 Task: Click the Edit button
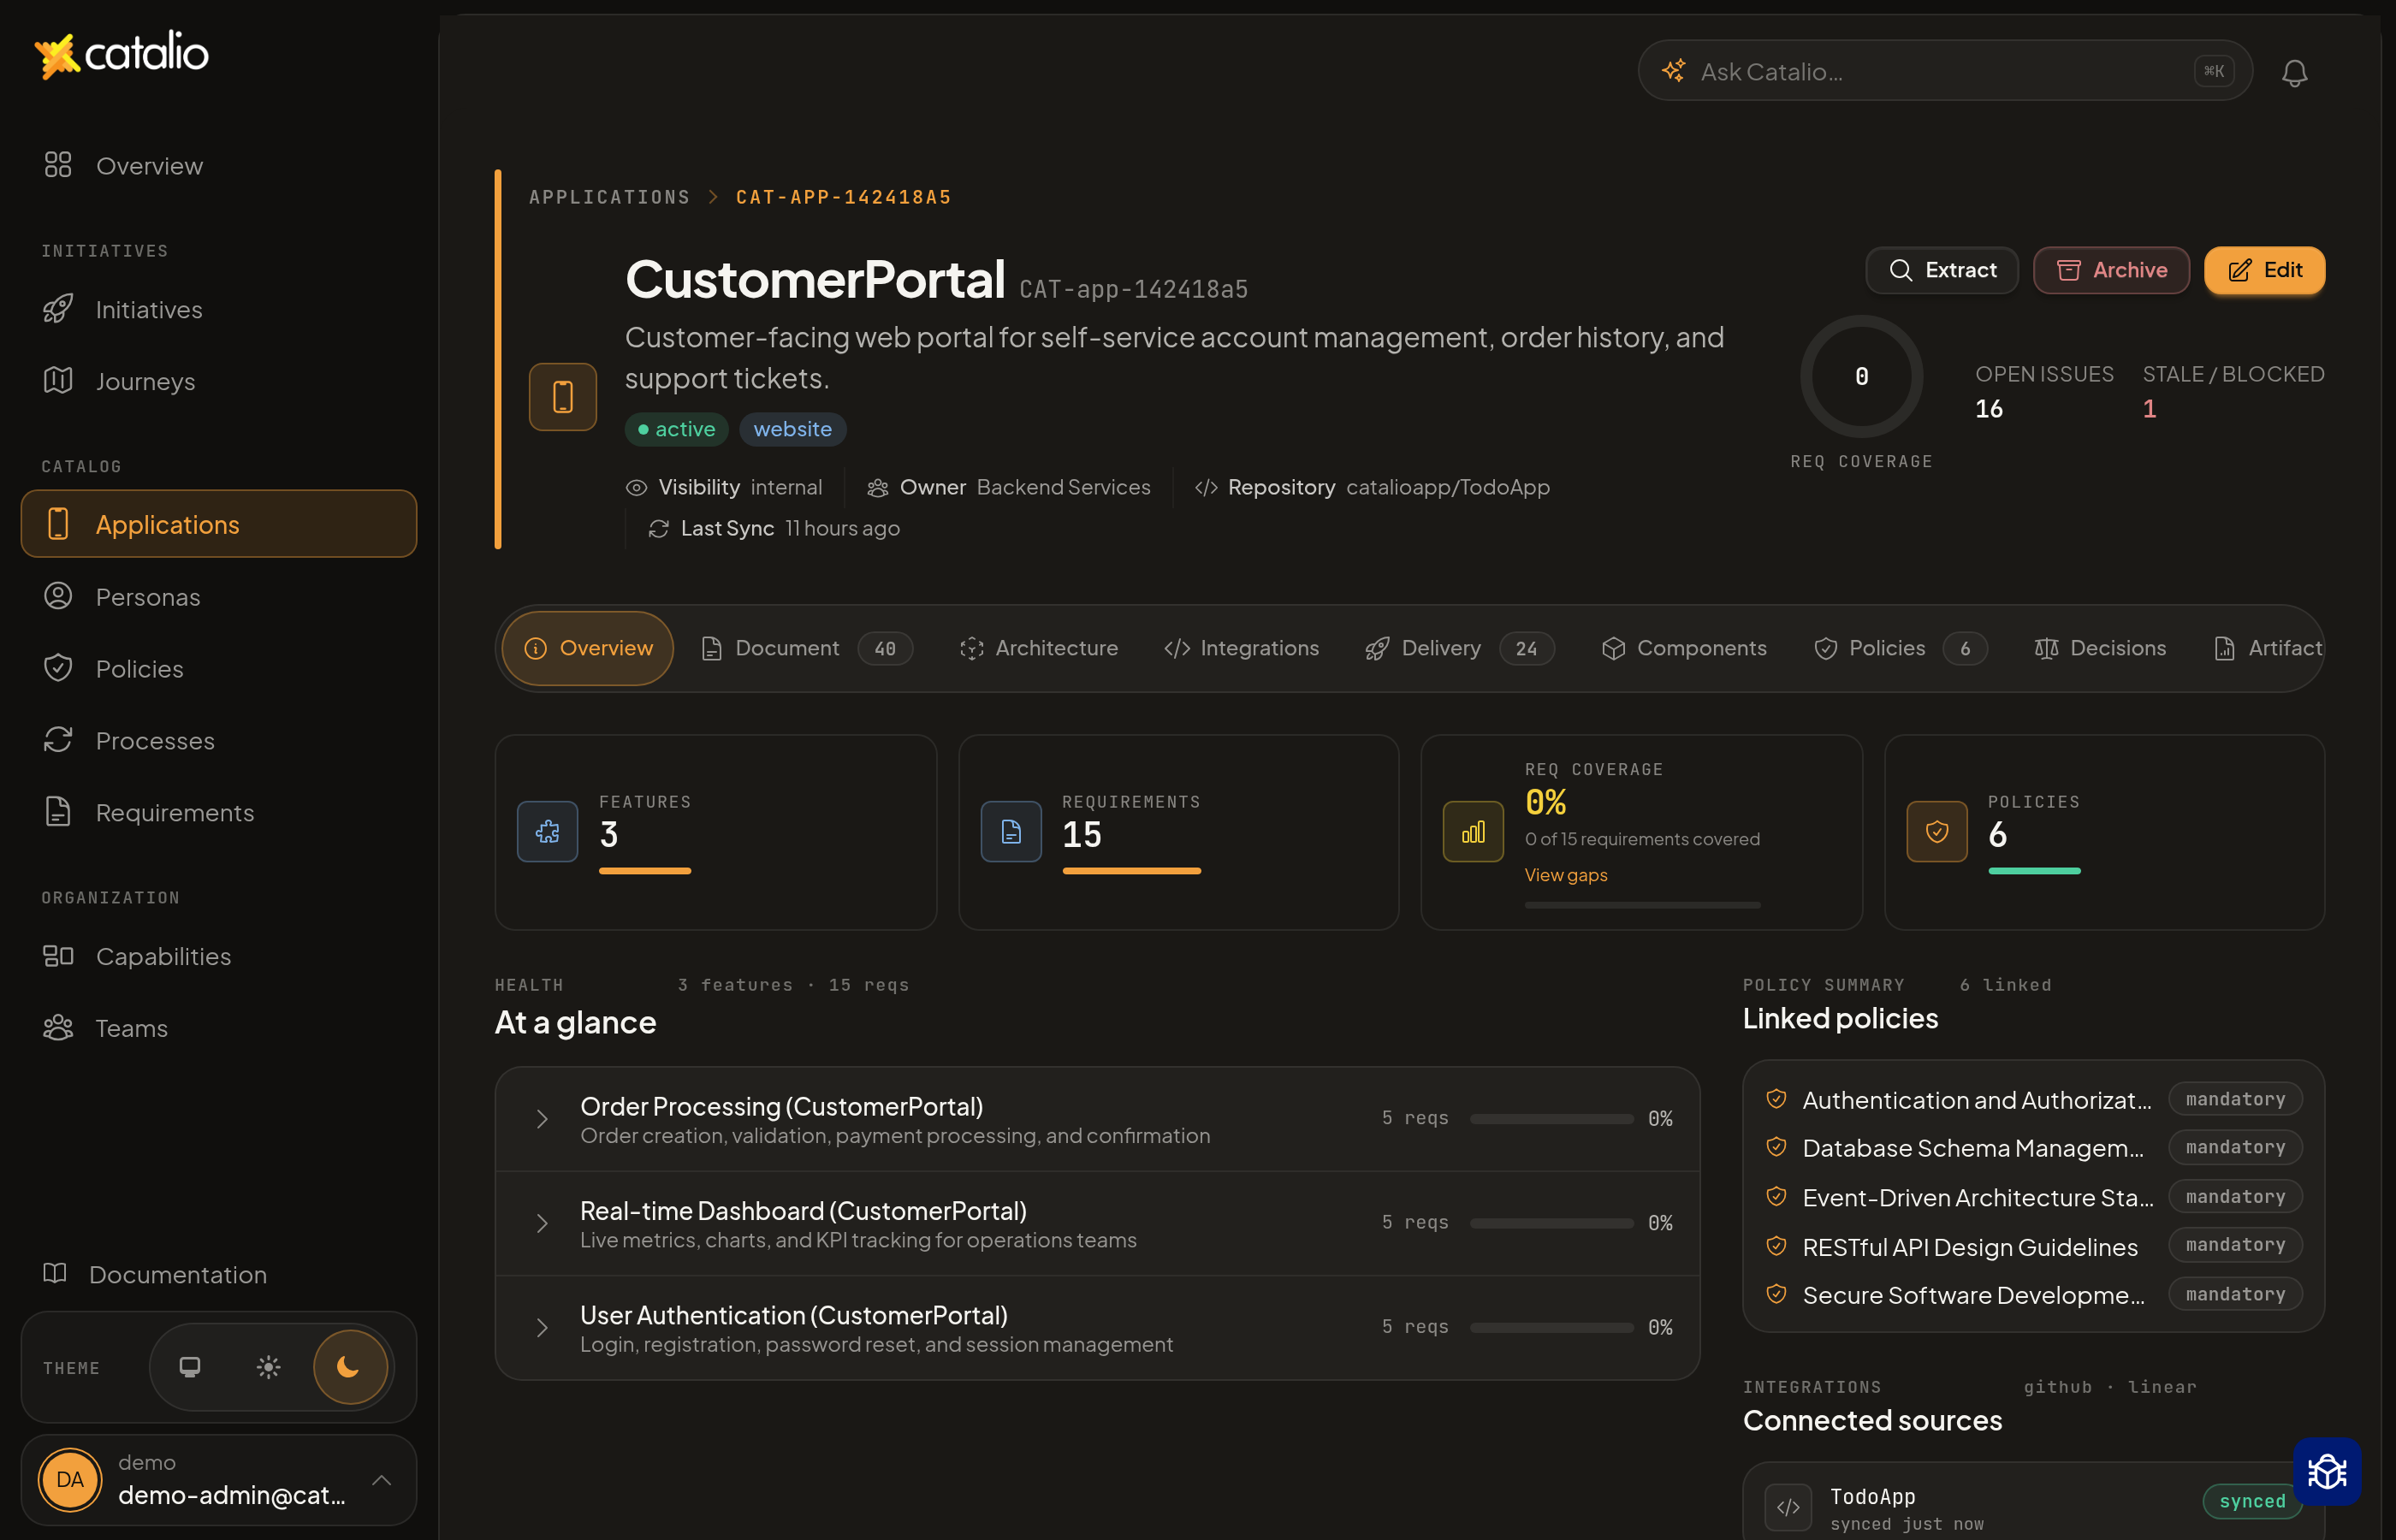[2264, 270]
